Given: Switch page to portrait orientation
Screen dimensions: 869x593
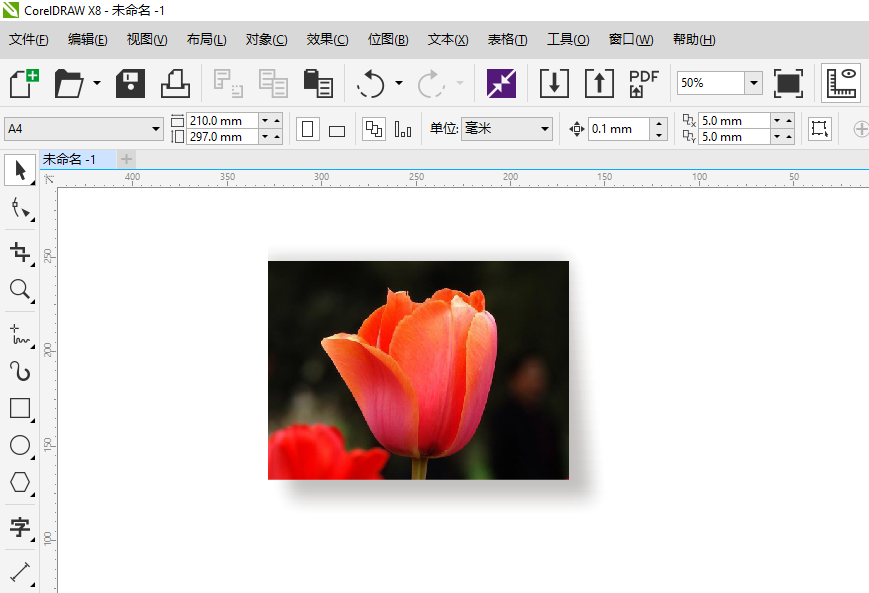Looking at the screenshot, I should pos(308,129).
